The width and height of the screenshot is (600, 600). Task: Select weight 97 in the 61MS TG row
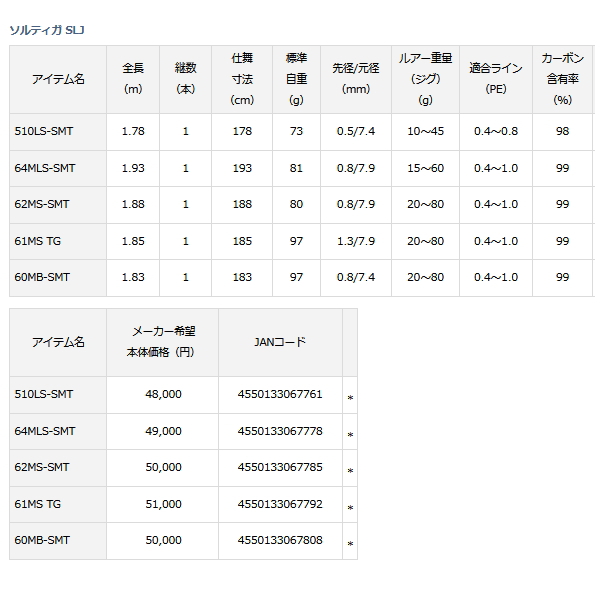tap(296, 241)
